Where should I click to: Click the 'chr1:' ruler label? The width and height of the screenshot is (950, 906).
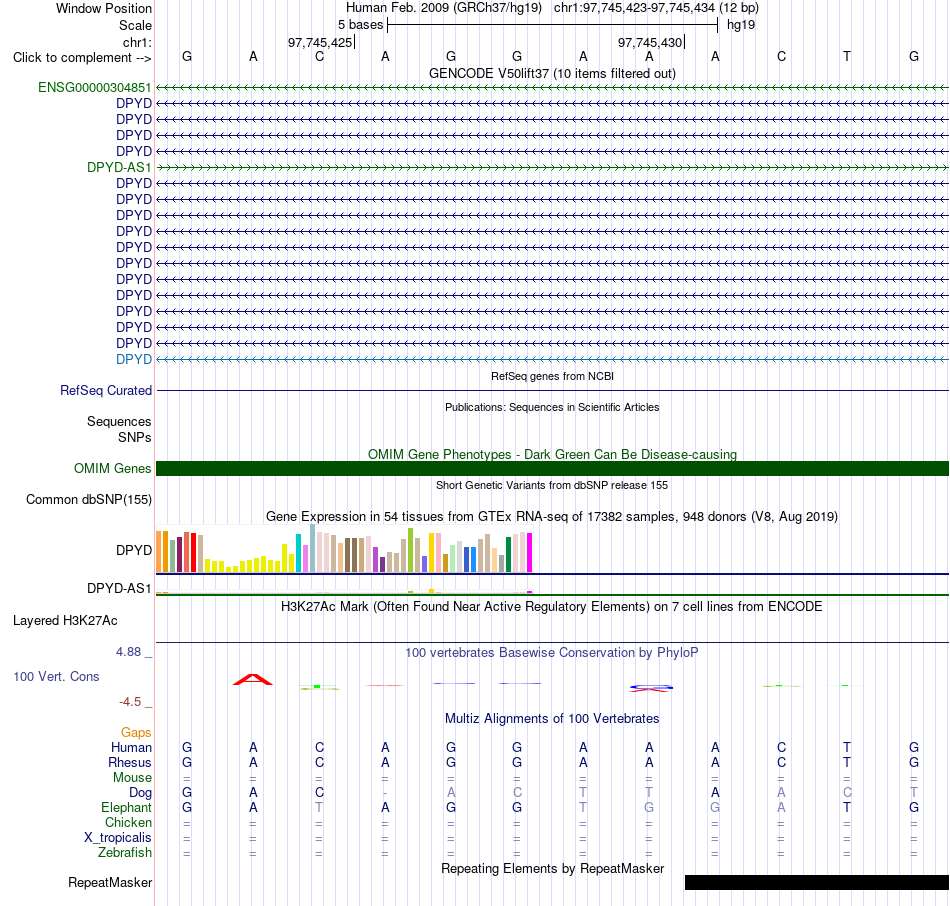pyautogui.click(x=137, y=42)
